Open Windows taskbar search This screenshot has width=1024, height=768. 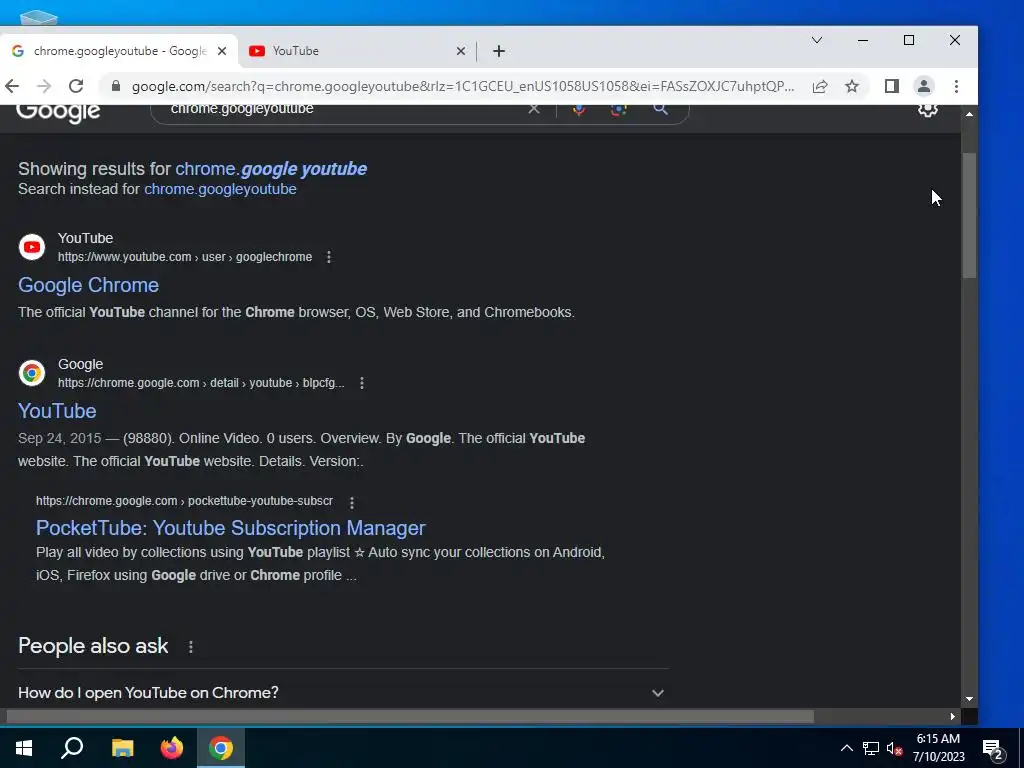[72, 748]
